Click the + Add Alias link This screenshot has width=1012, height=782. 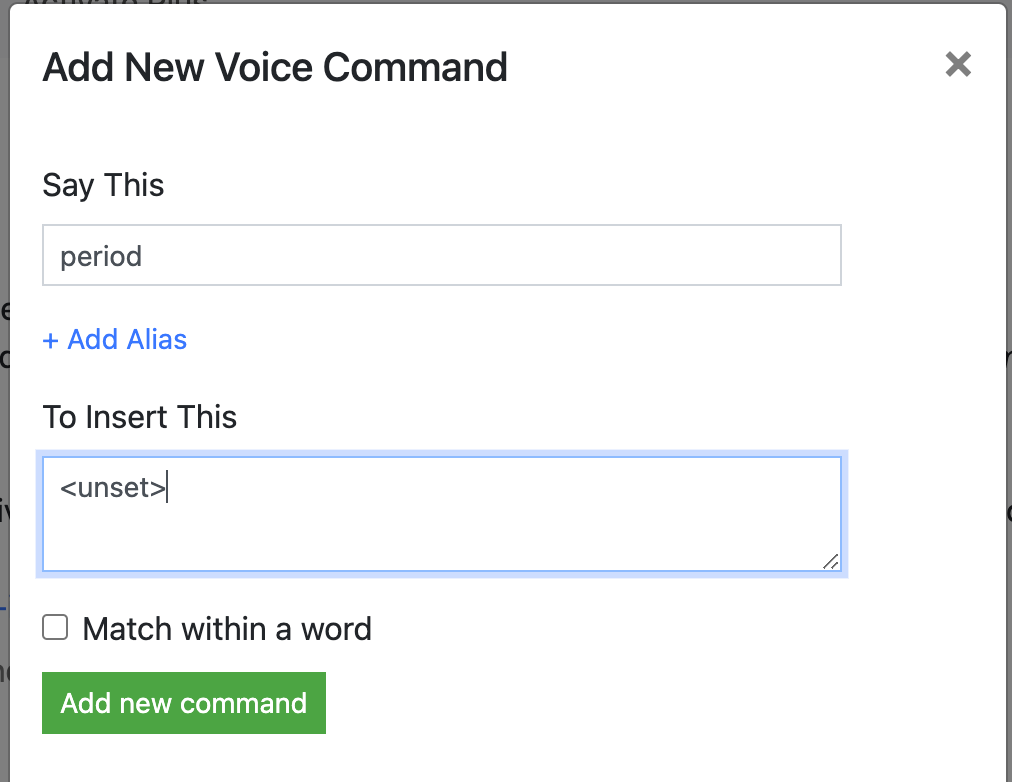click(115, 340)
